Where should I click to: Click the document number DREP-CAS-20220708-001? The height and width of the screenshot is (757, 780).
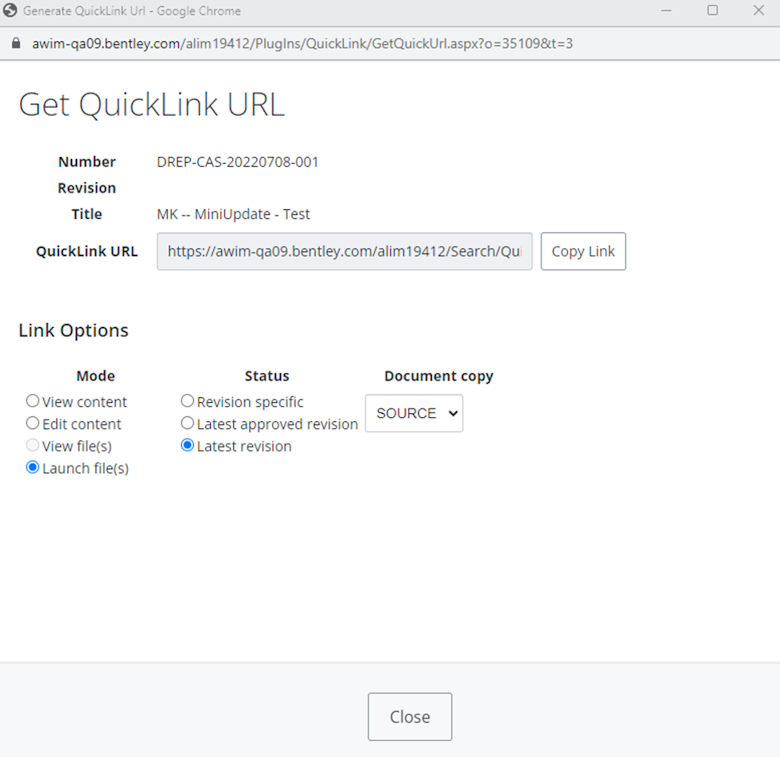click(238, 162)
